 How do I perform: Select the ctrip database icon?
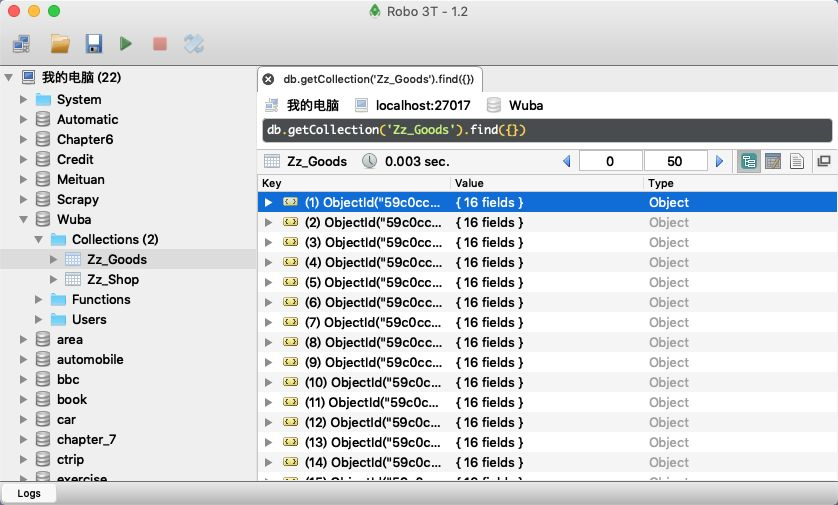point(43,460)
